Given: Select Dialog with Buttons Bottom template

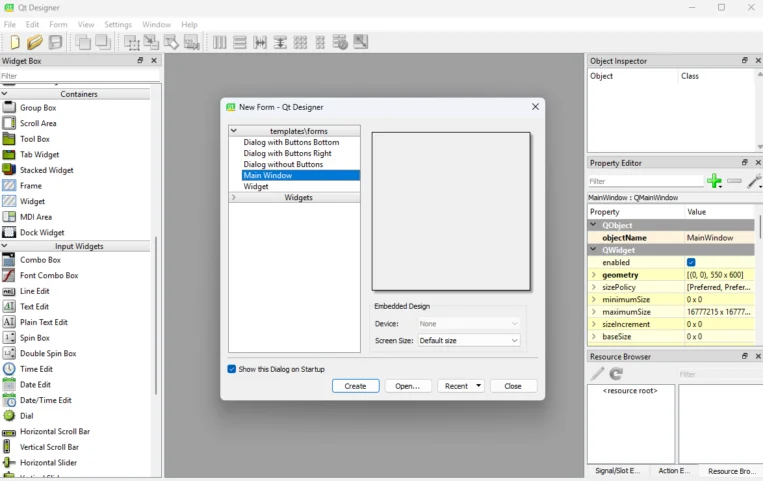Looking at the screenshot, I should 291,142.
